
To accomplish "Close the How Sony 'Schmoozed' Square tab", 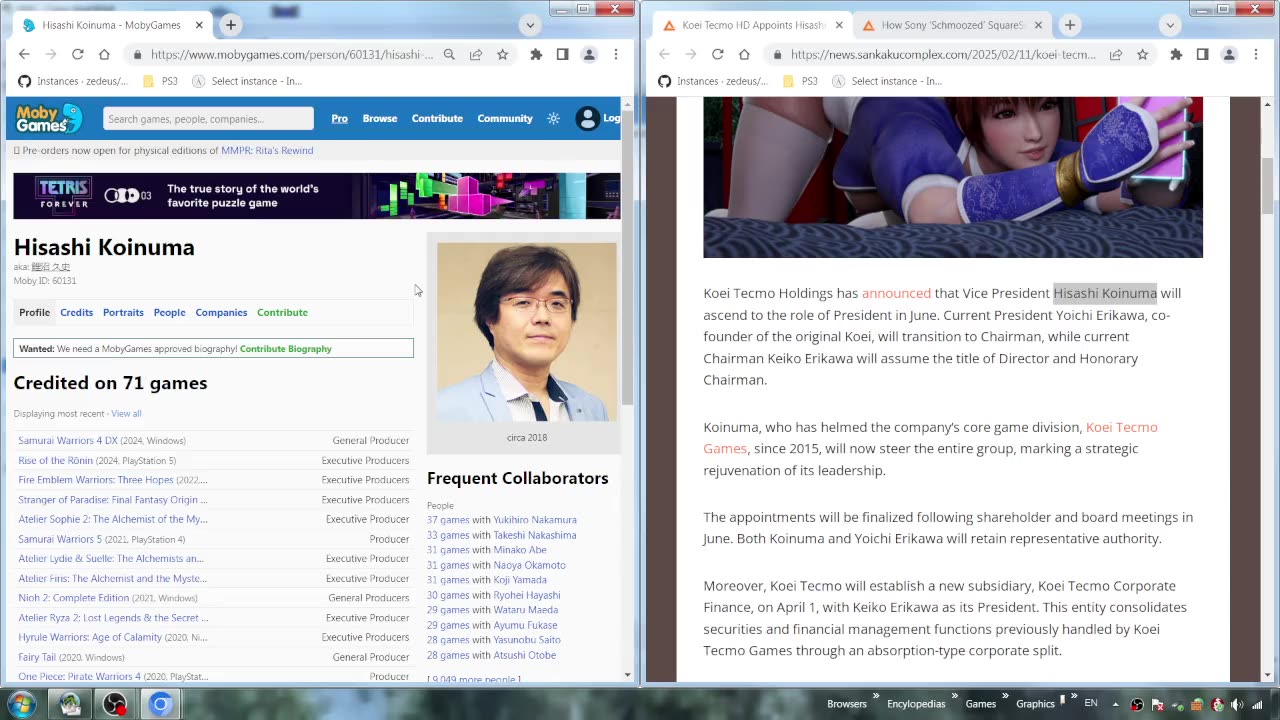I will coord(1038,25).
